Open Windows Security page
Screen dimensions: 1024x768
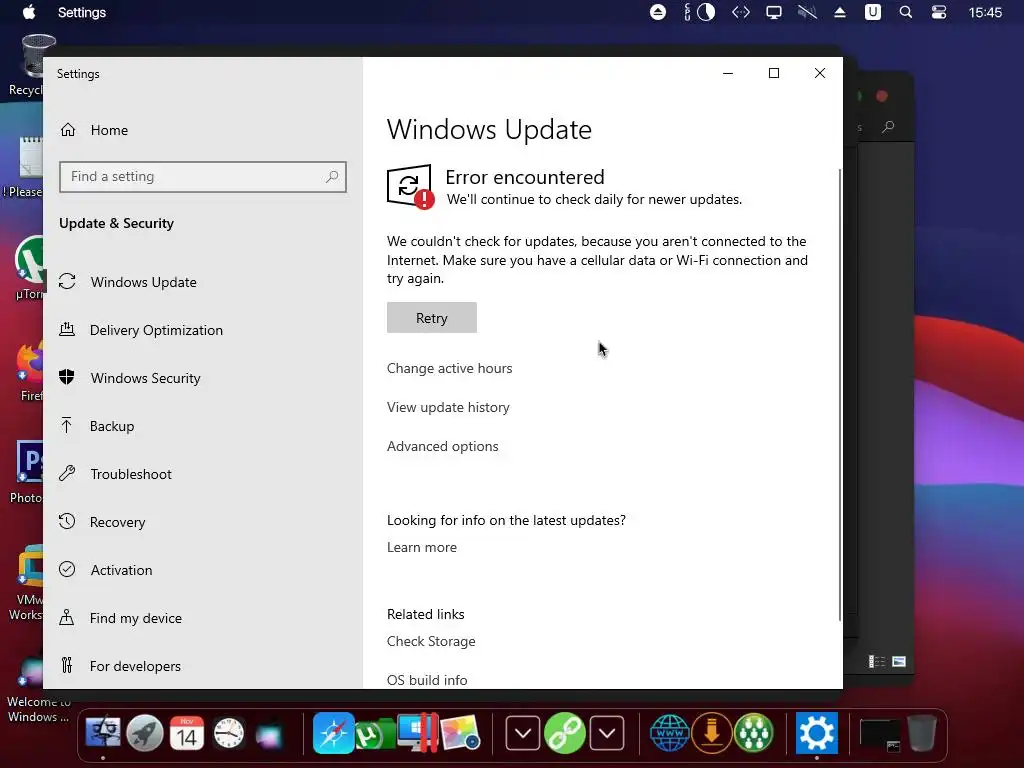[x=202, y=378]
